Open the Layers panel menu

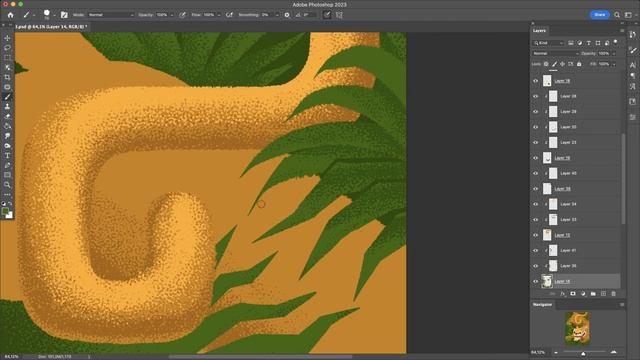pyautogui.click(x=622, y=31)
